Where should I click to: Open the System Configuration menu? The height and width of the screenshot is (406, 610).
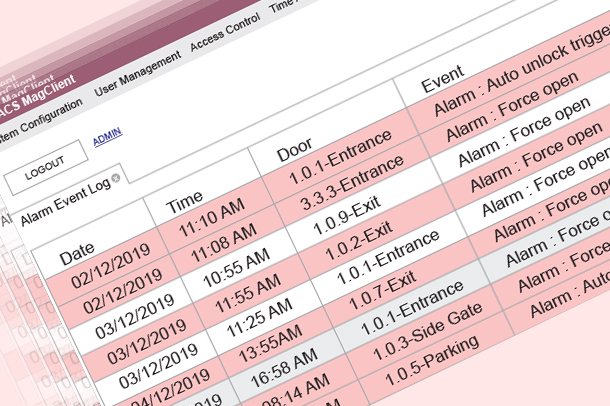(39, 120)
